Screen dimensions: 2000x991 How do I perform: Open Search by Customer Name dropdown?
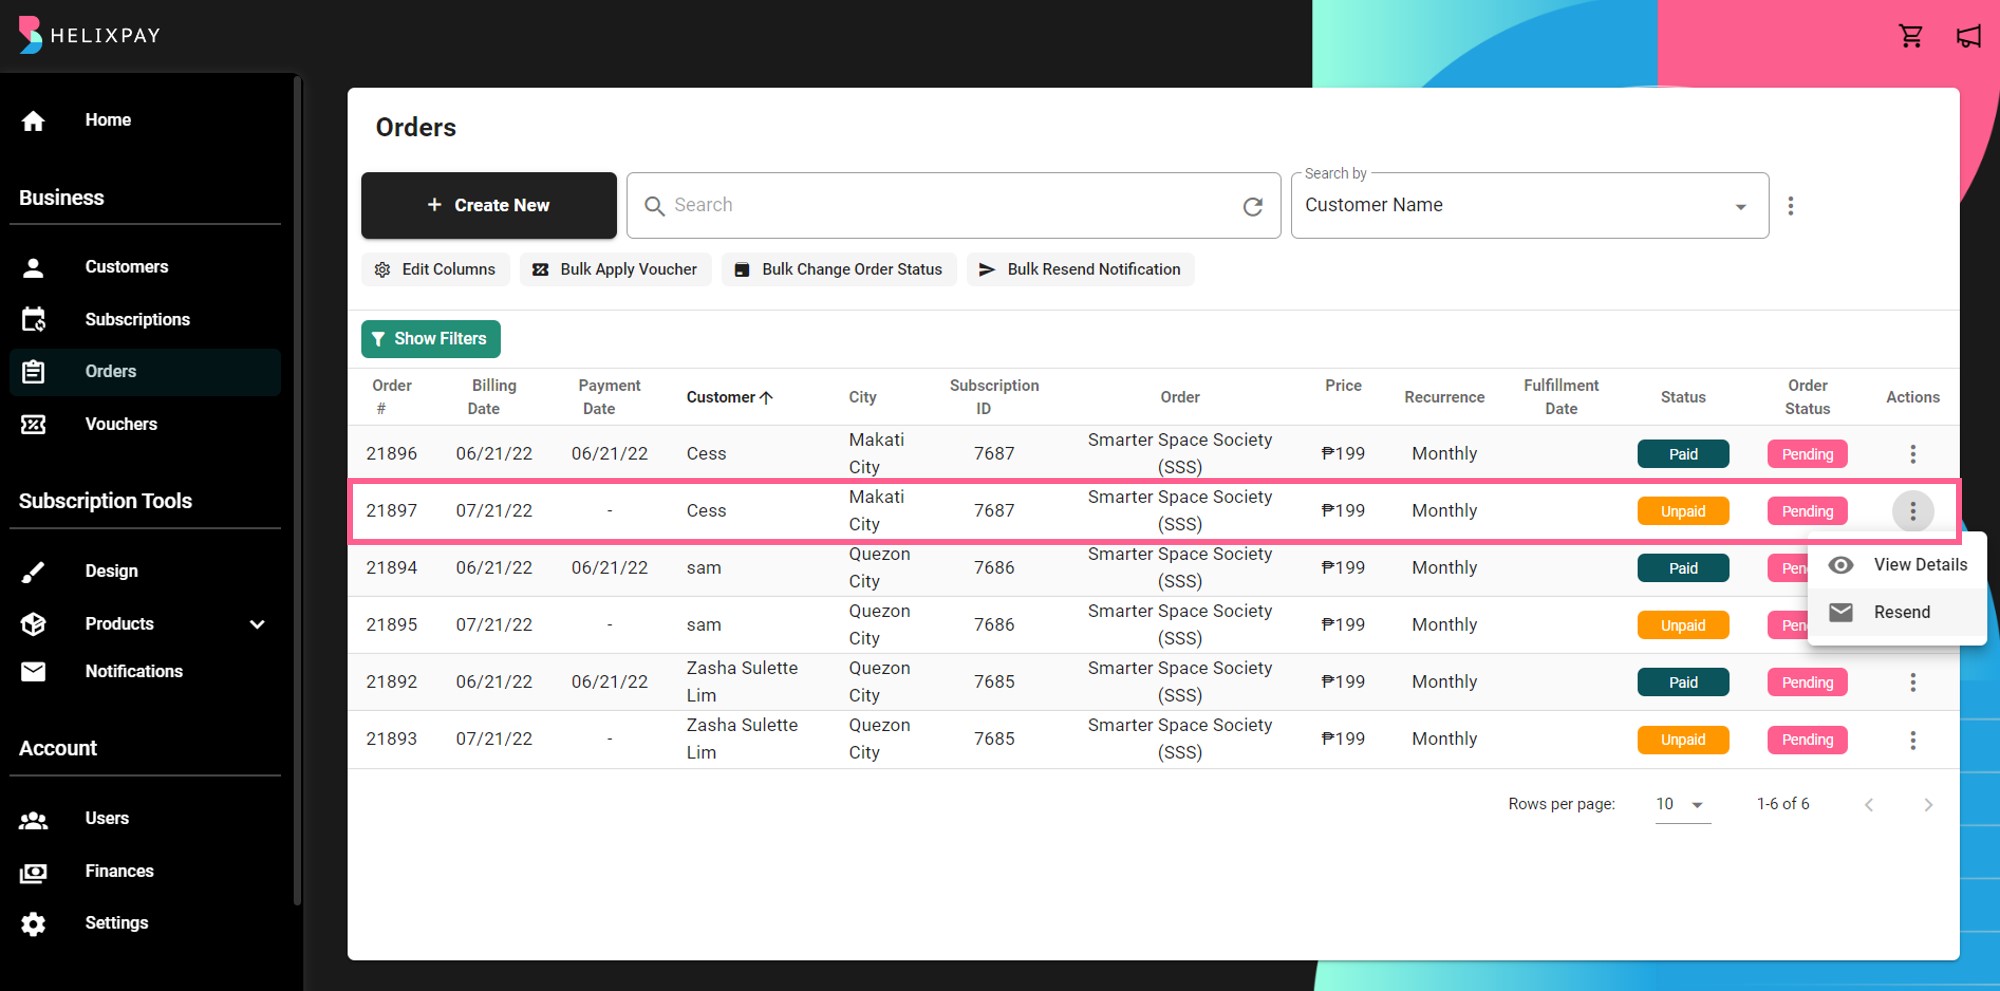[x=1529, y=205]
